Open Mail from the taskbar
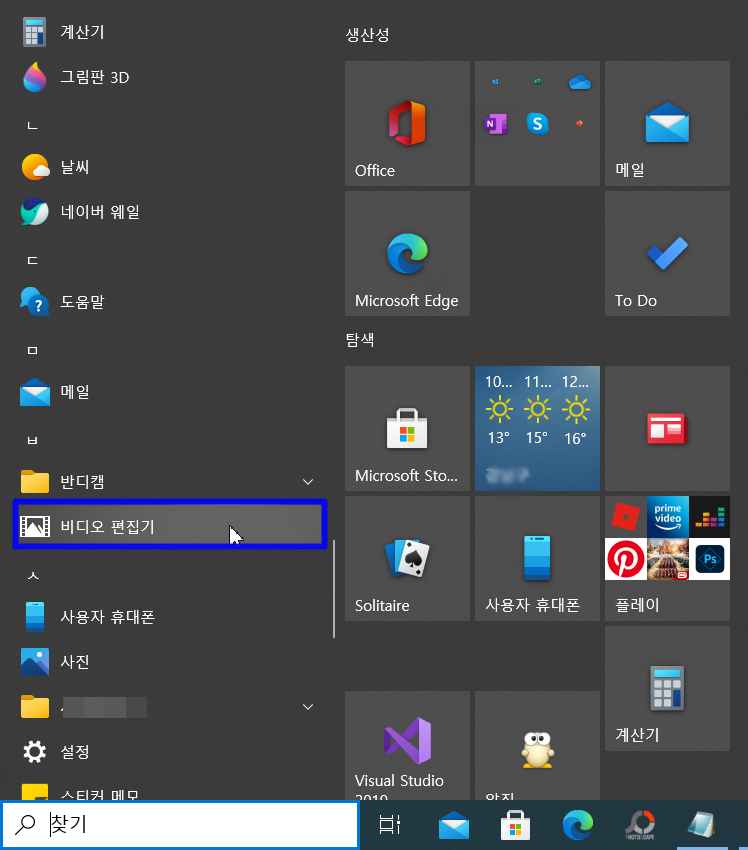This screenshot has height=850, width=748. (x=454, y=825)
